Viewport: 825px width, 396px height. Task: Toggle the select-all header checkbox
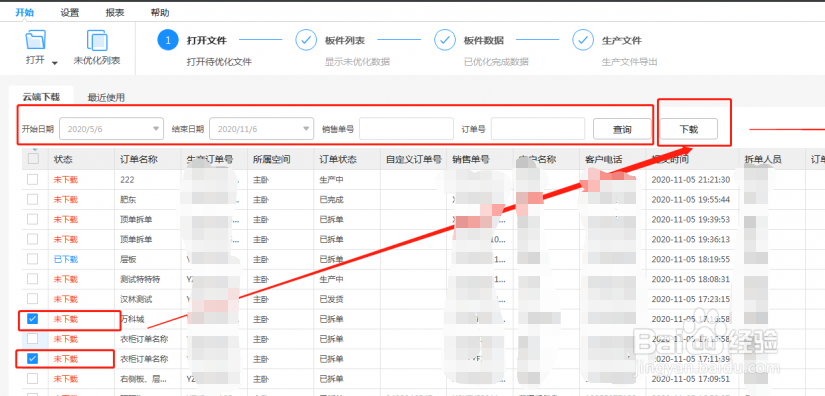click(x=33, y=159)
